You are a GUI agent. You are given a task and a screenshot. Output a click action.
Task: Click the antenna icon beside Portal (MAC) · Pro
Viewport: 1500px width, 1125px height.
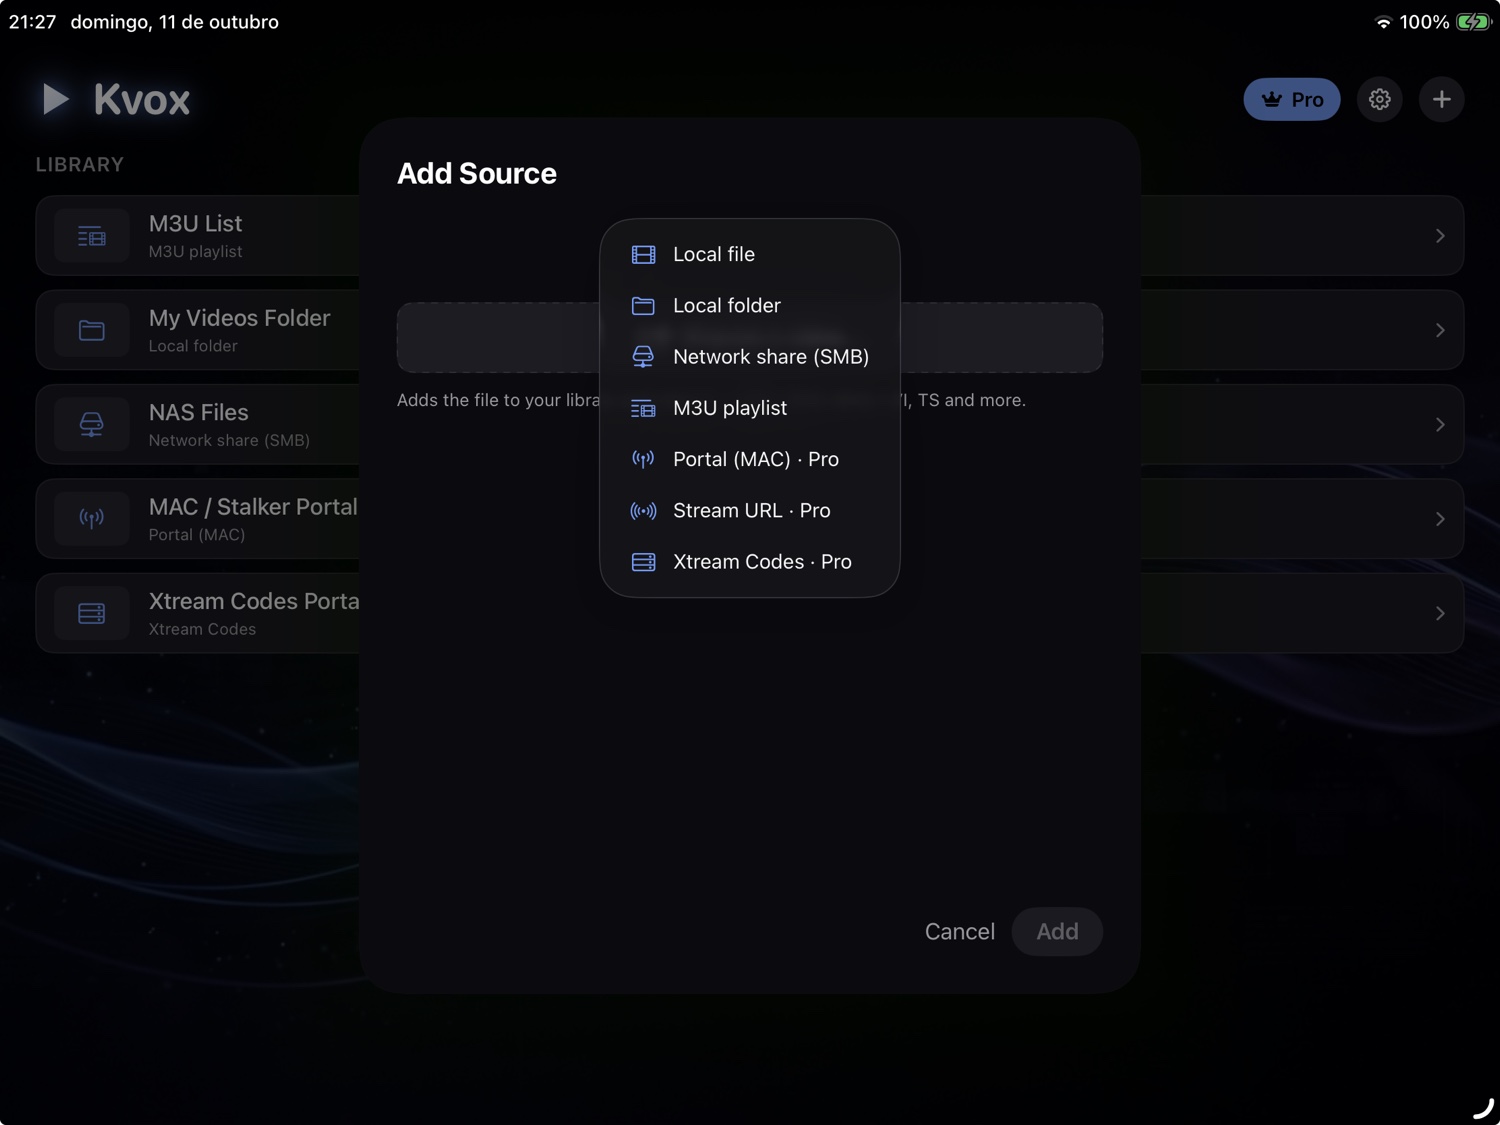pos(643,459)
